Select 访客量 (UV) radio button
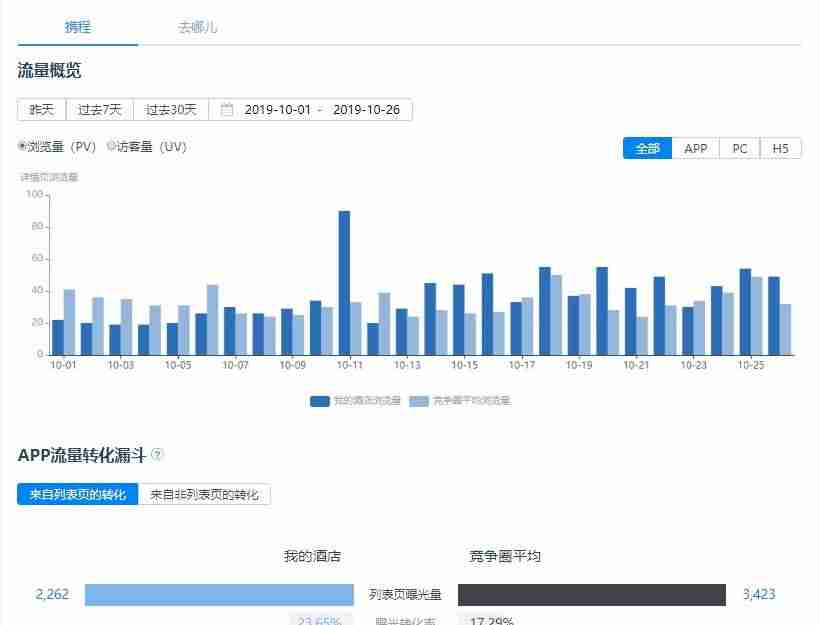The width and height of the screenshot is (819, 625). point(111,146)
